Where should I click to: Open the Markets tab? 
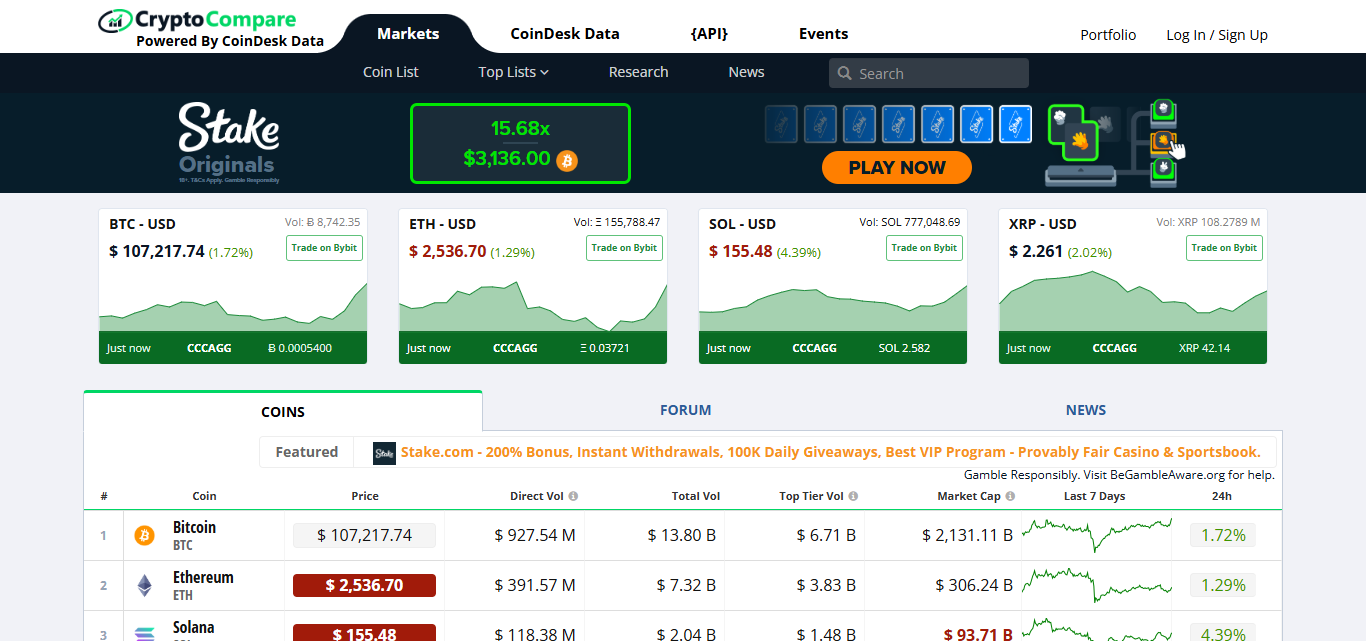(x=408, y=34)
